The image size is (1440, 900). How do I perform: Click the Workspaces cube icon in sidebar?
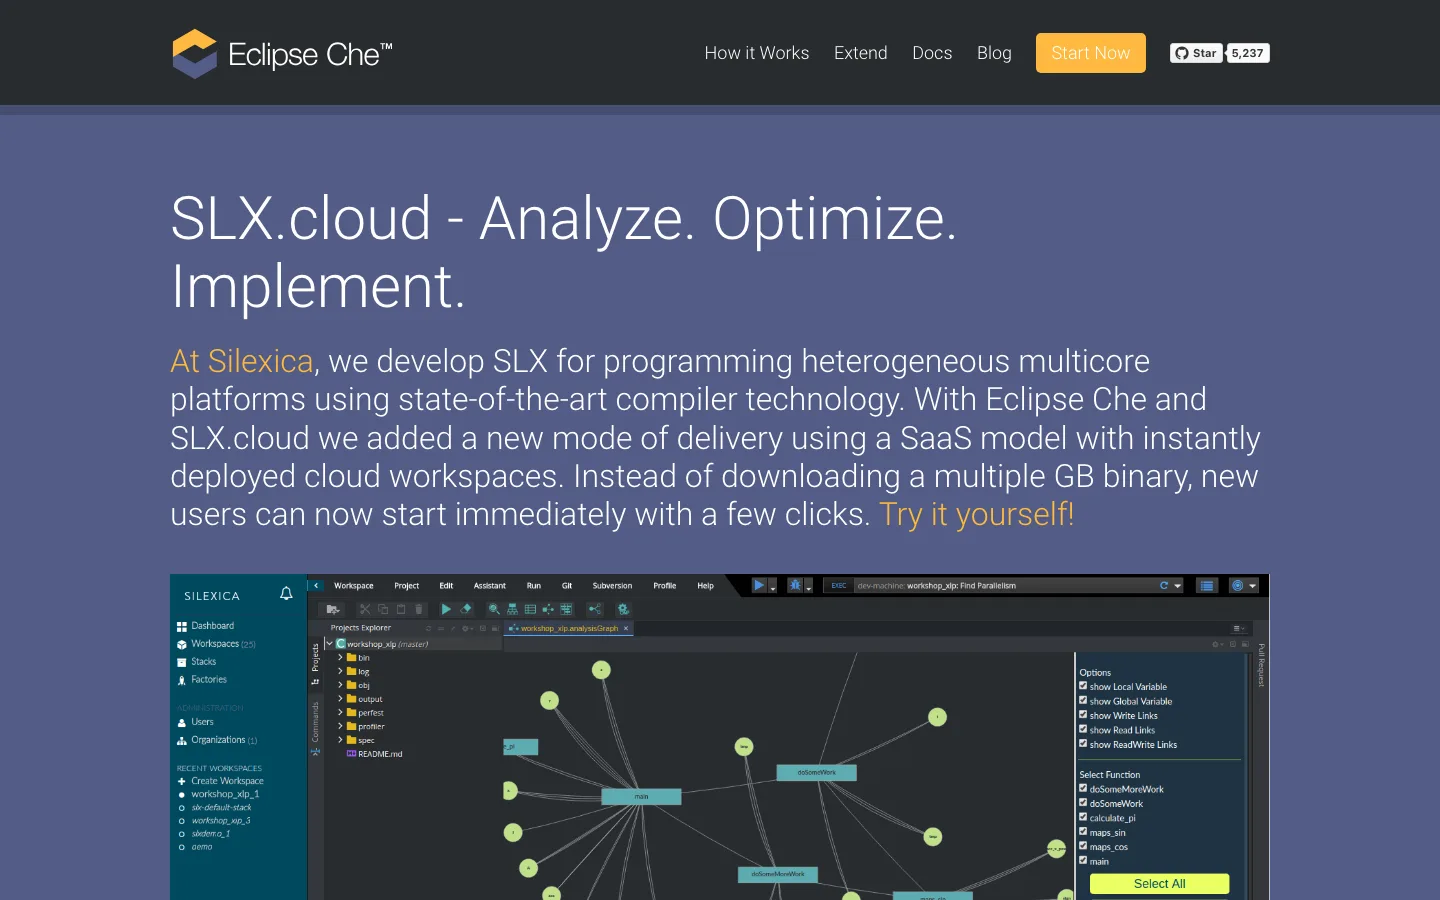182,644
